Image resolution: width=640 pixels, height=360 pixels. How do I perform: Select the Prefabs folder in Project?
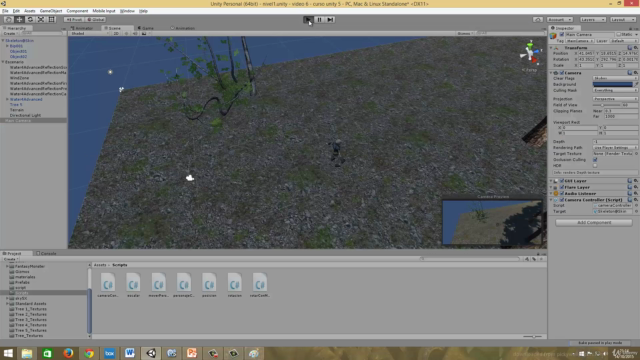coord(22,282)
